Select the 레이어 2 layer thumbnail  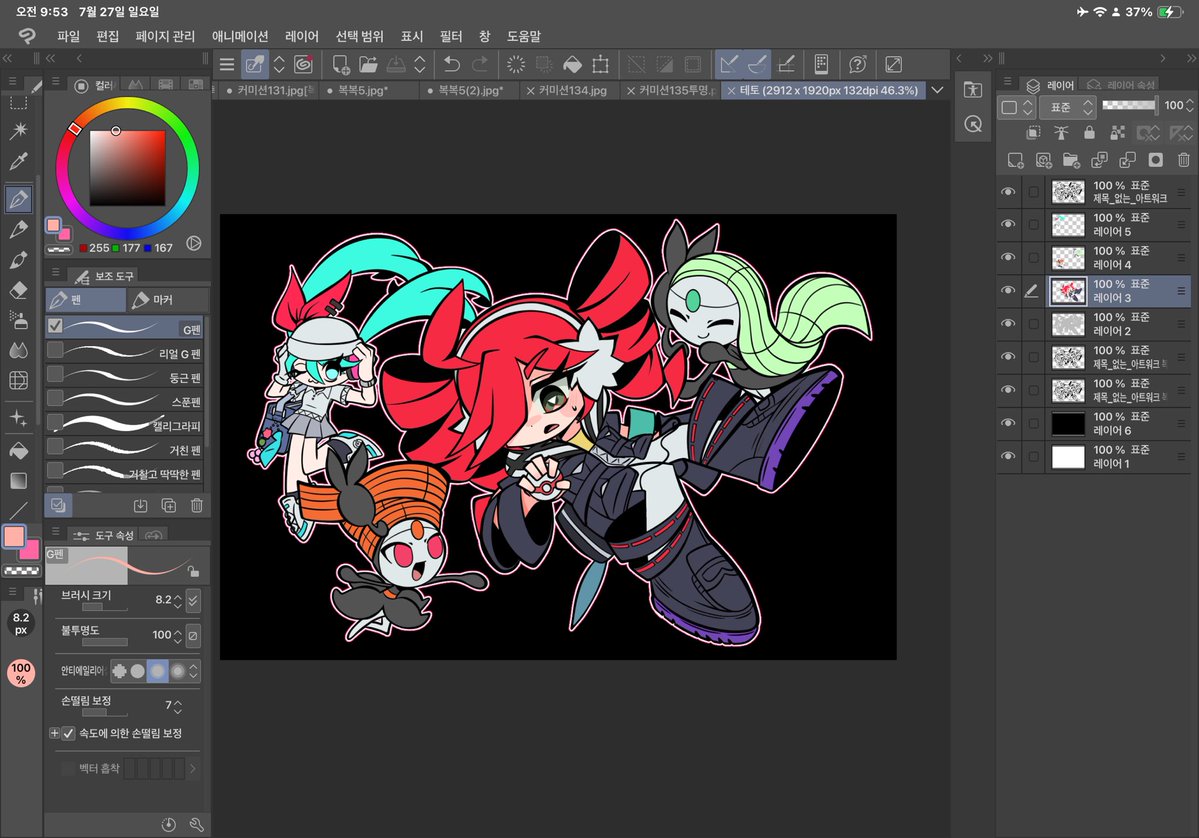pos(1067,324)
